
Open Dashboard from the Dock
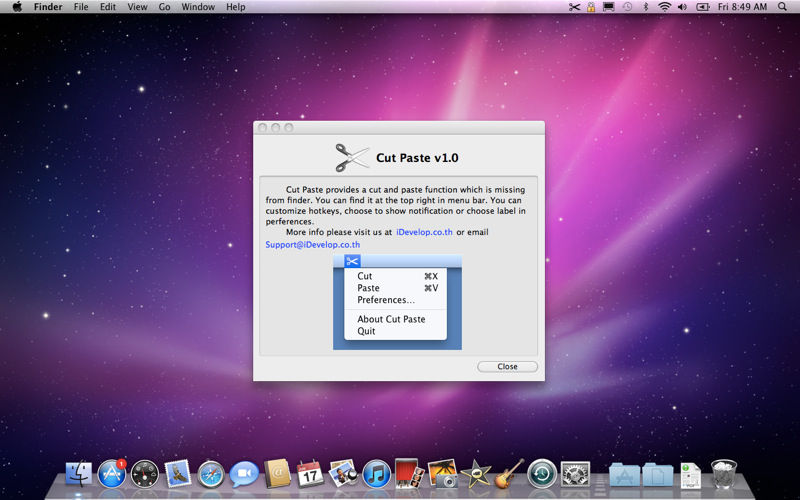point(145,474)
